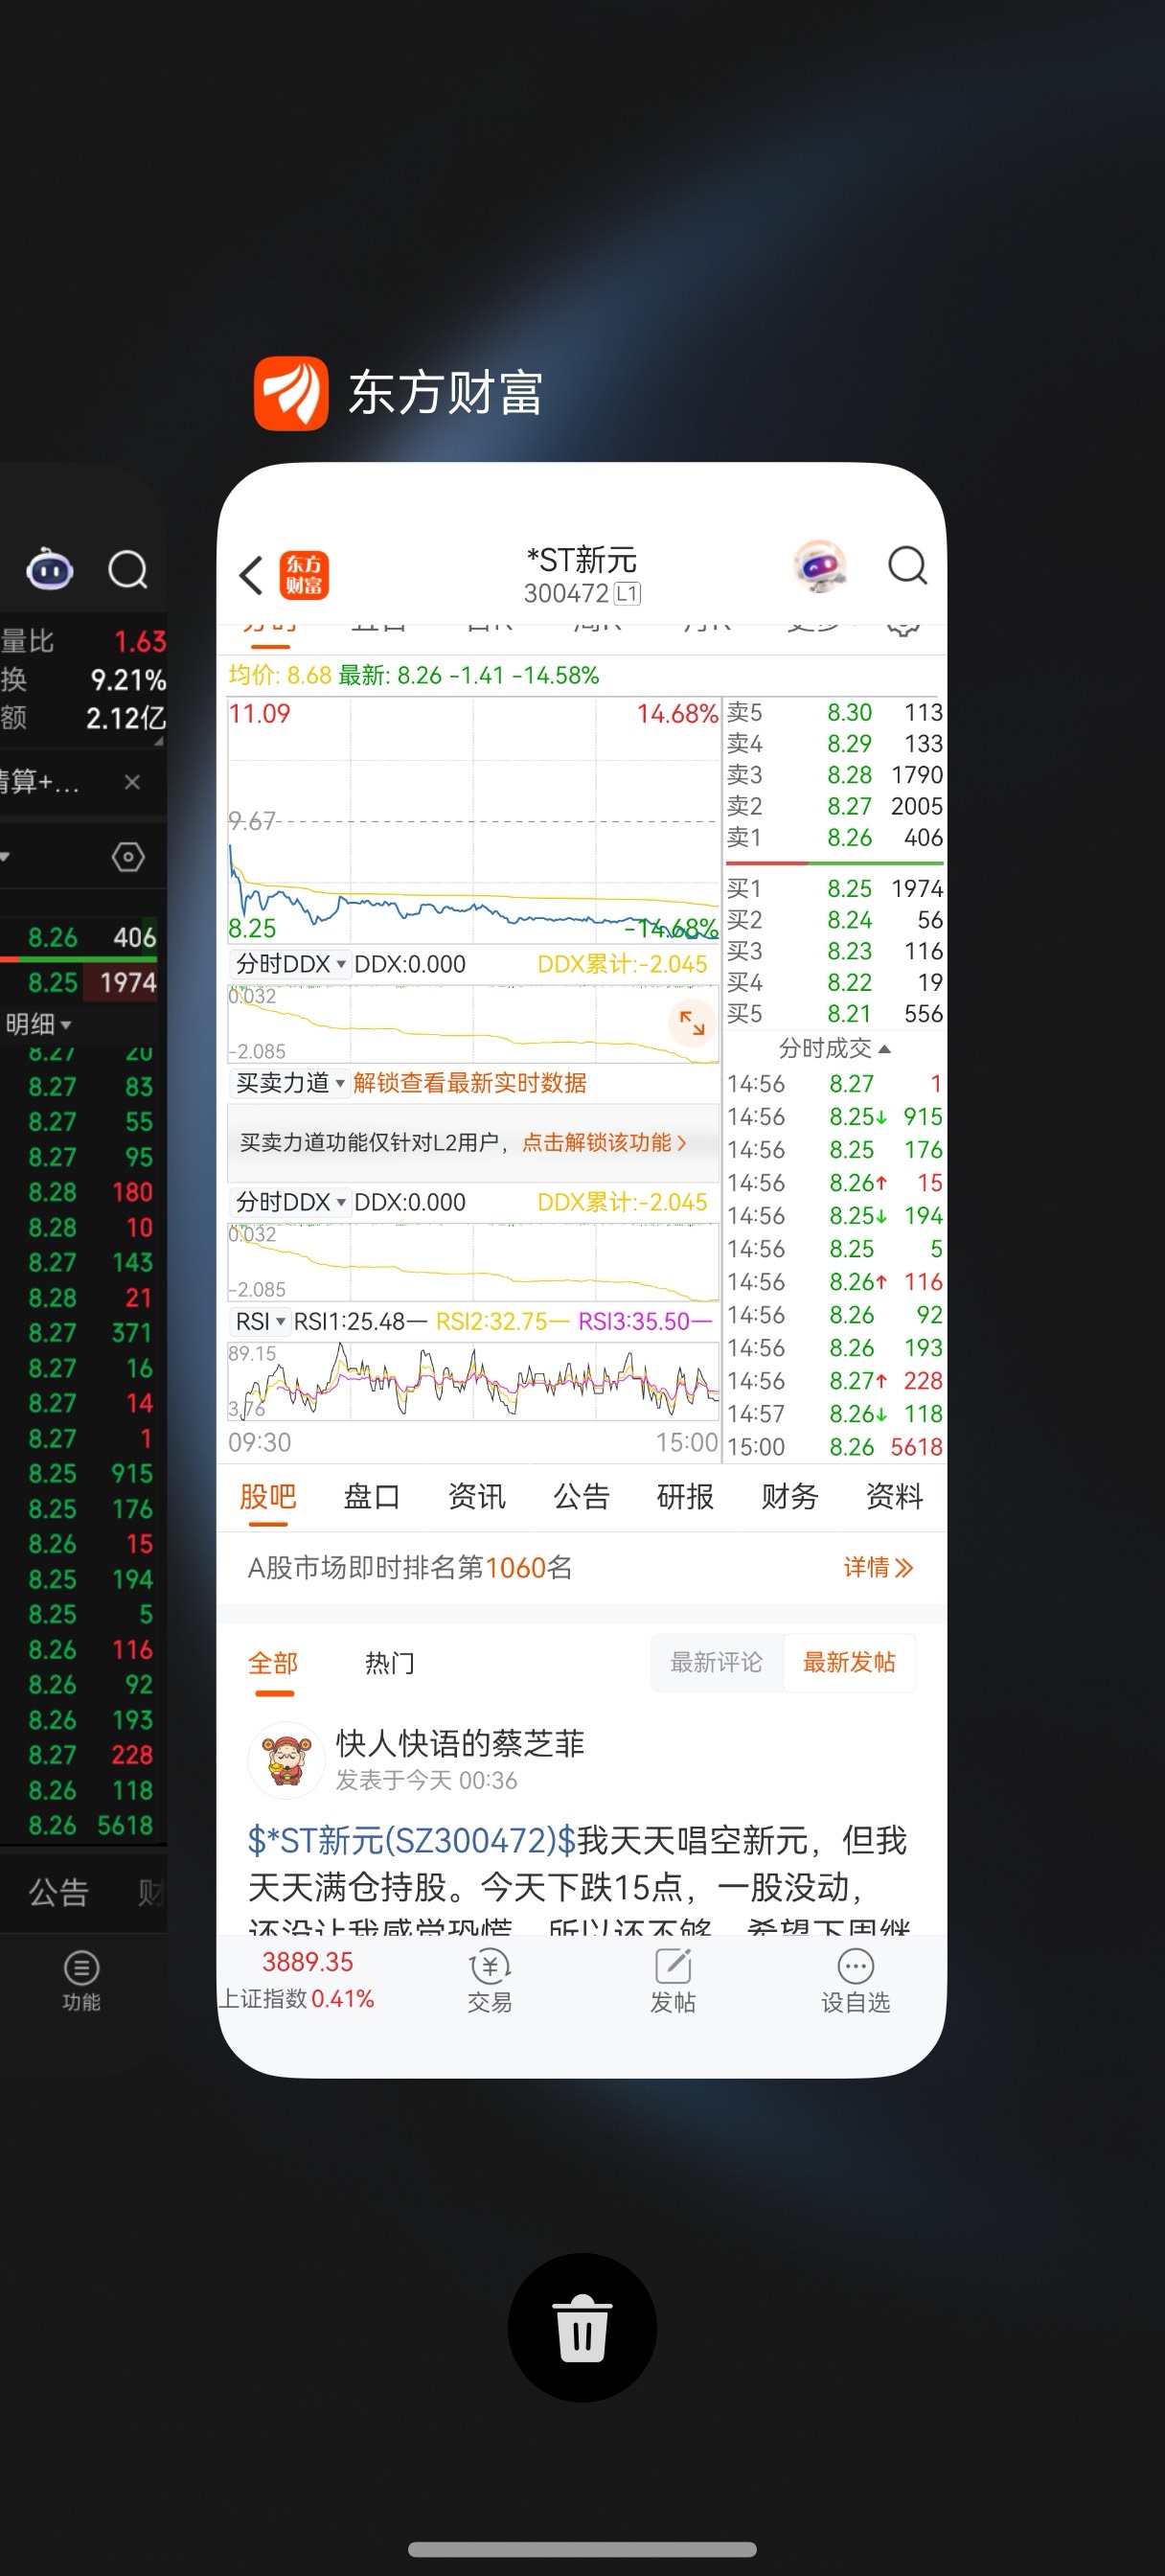Open the search magnifier in the *ST新元 header
The width and height of the screenshot is (1165, 2576).
click(x=907, y=566)
